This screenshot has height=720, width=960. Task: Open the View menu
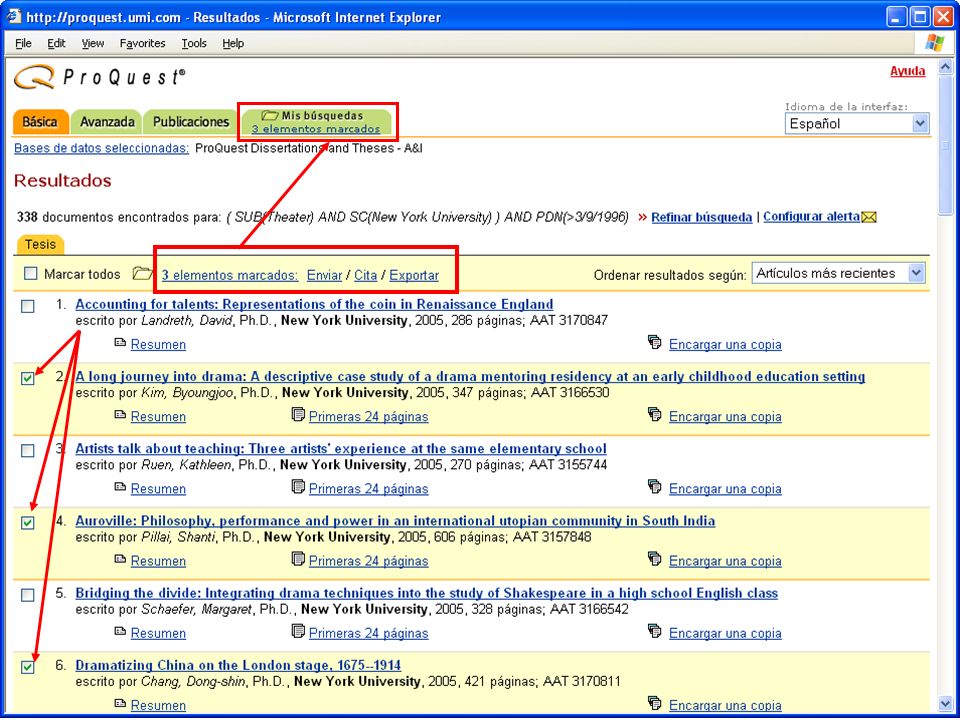click(93, 43)
